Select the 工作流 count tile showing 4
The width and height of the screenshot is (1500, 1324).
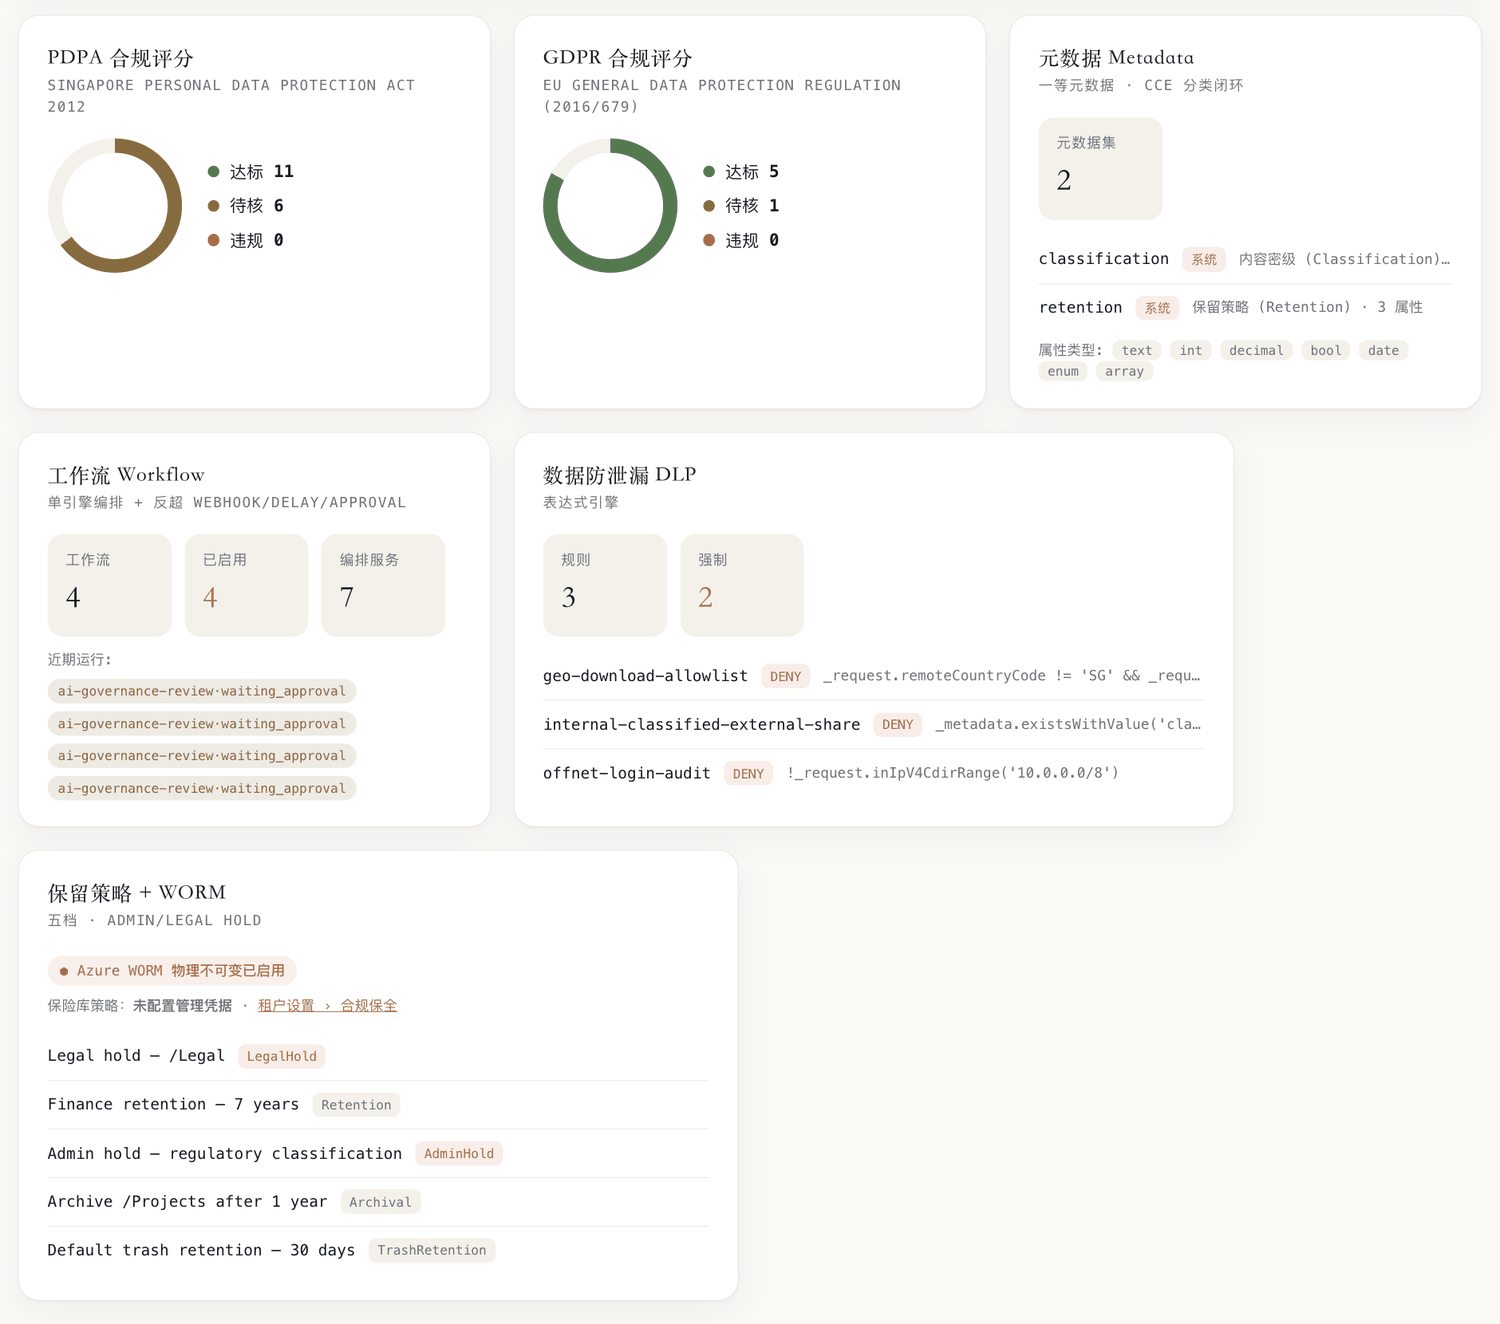pos(110,585)
